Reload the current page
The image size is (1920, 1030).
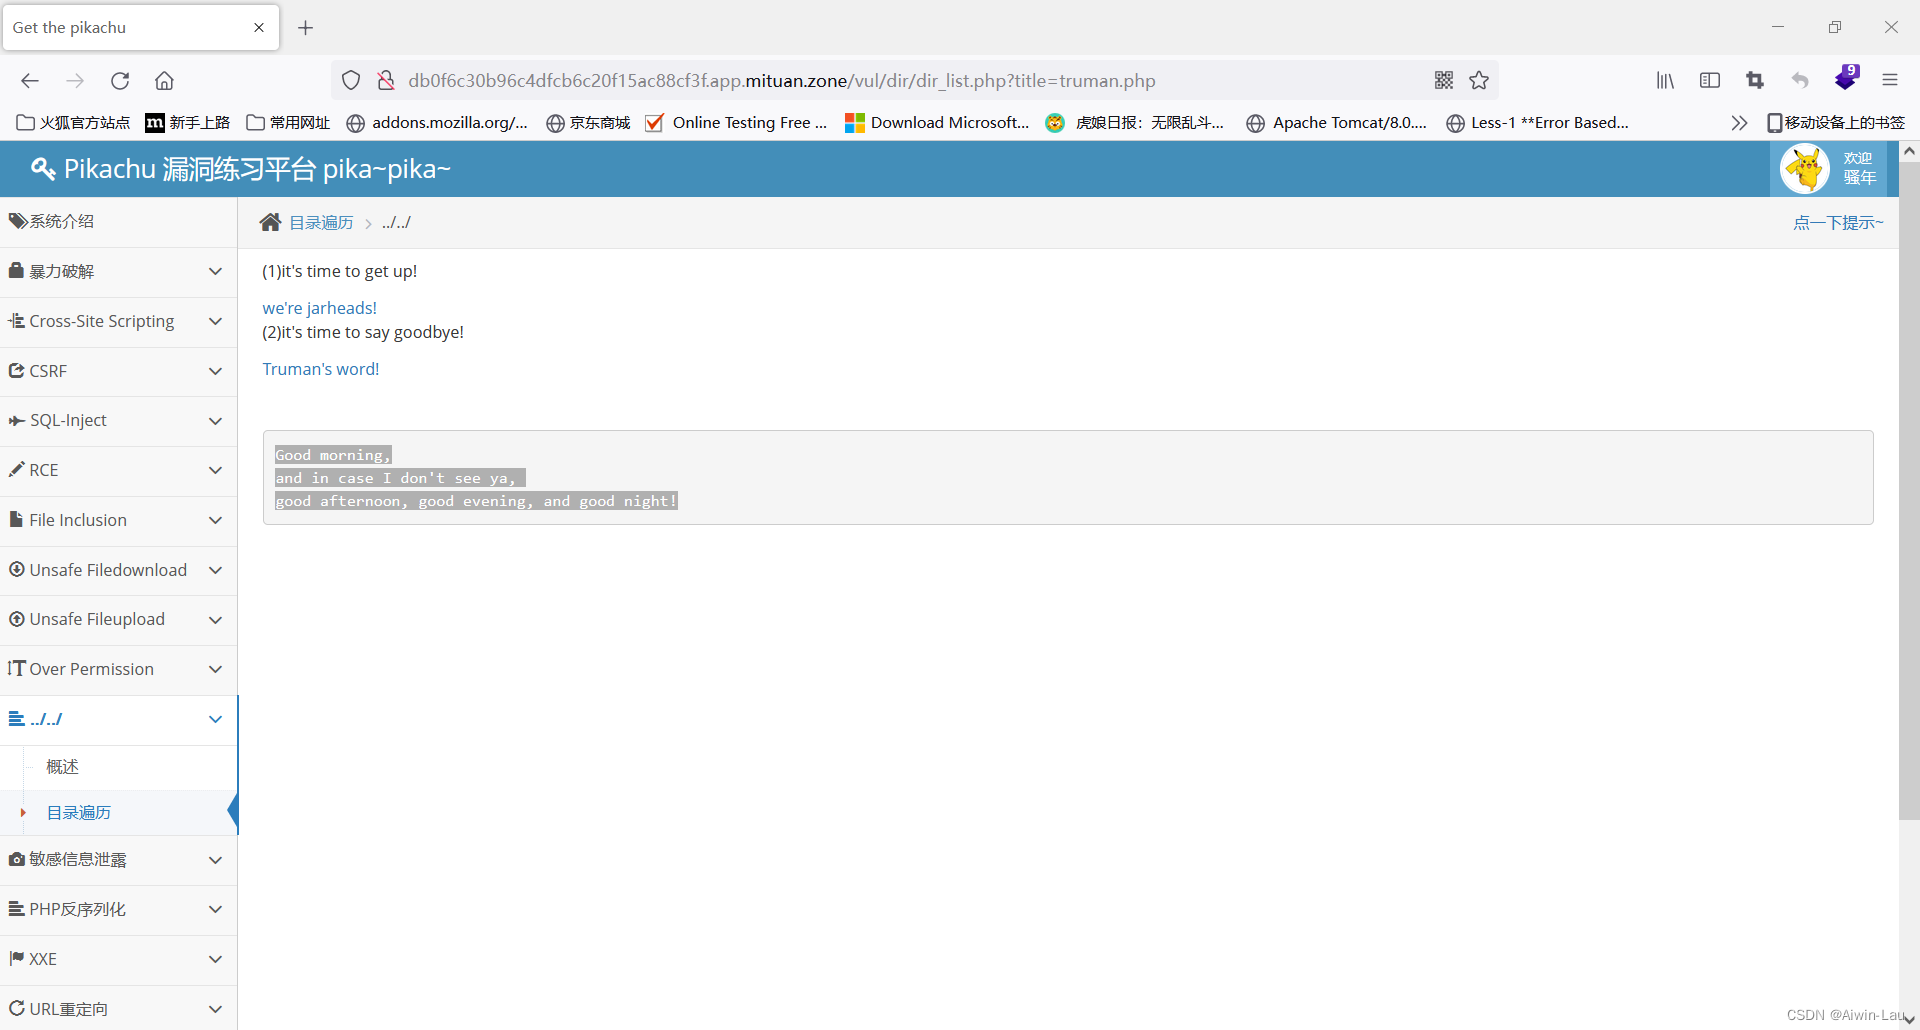120,81
